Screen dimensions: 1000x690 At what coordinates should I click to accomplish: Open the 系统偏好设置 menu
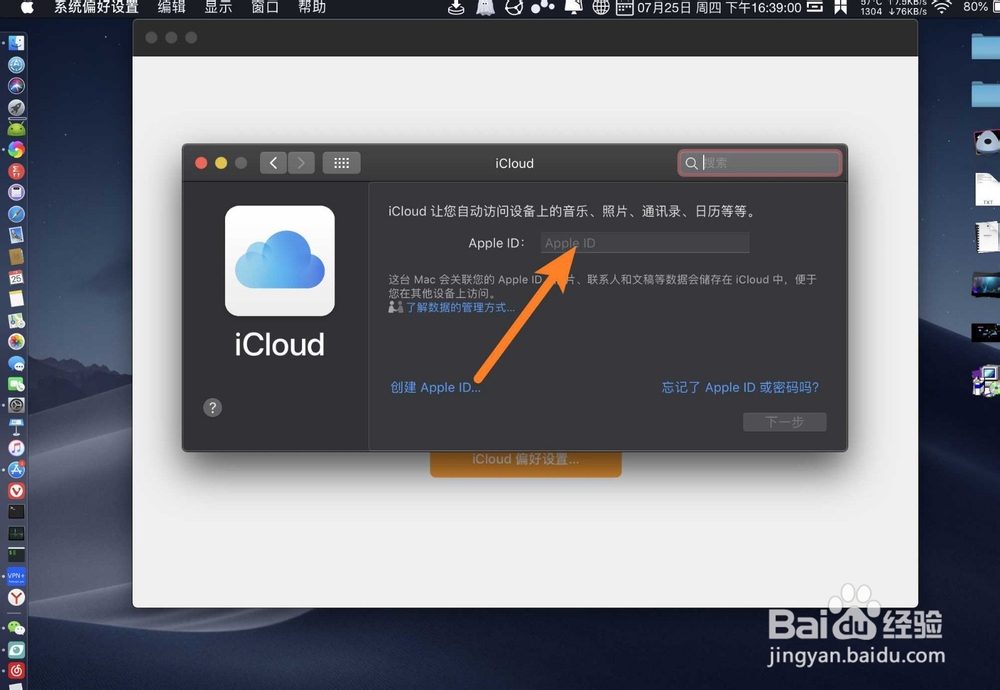96,7
